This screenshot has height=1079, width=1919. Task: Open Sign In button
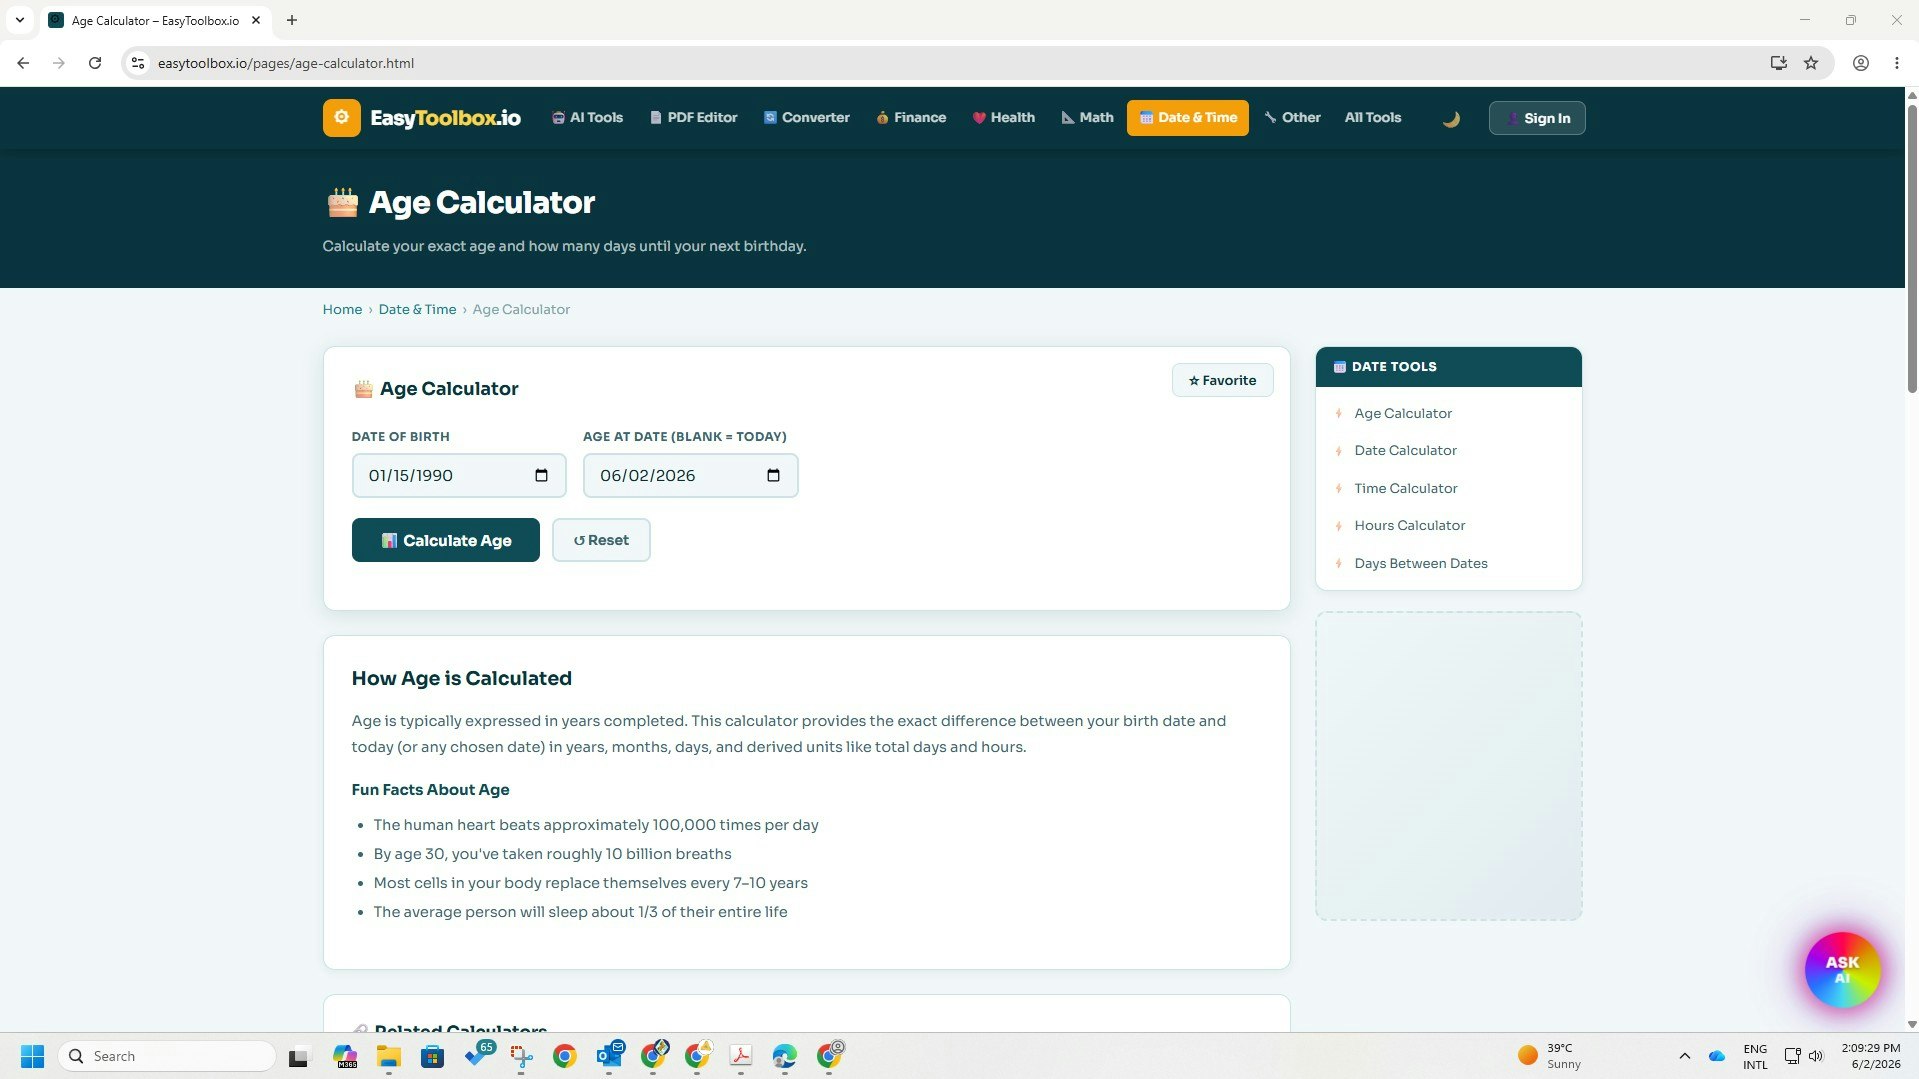1536,118
